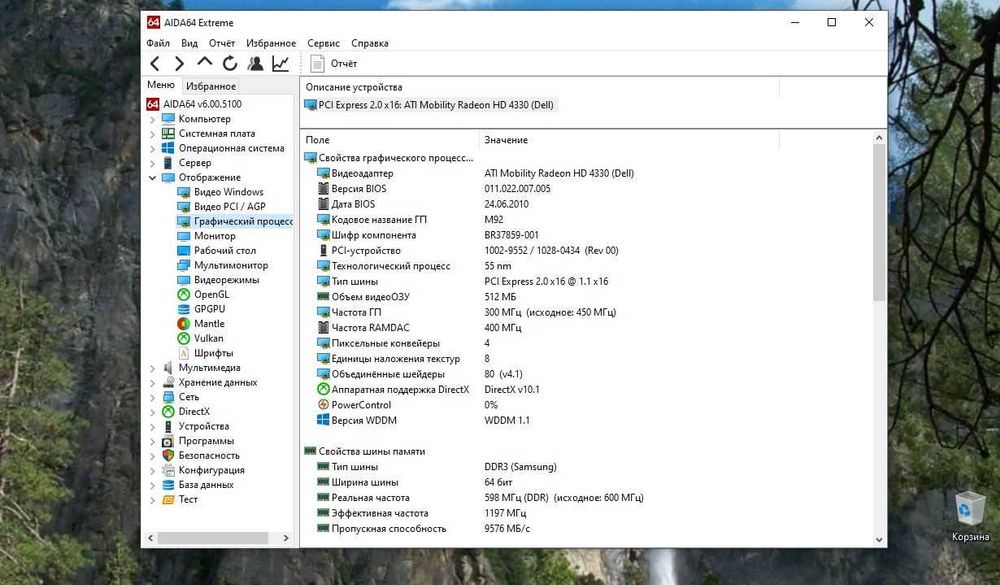Open the Вид menu
1000x585 pixels.
click(189, 43)
